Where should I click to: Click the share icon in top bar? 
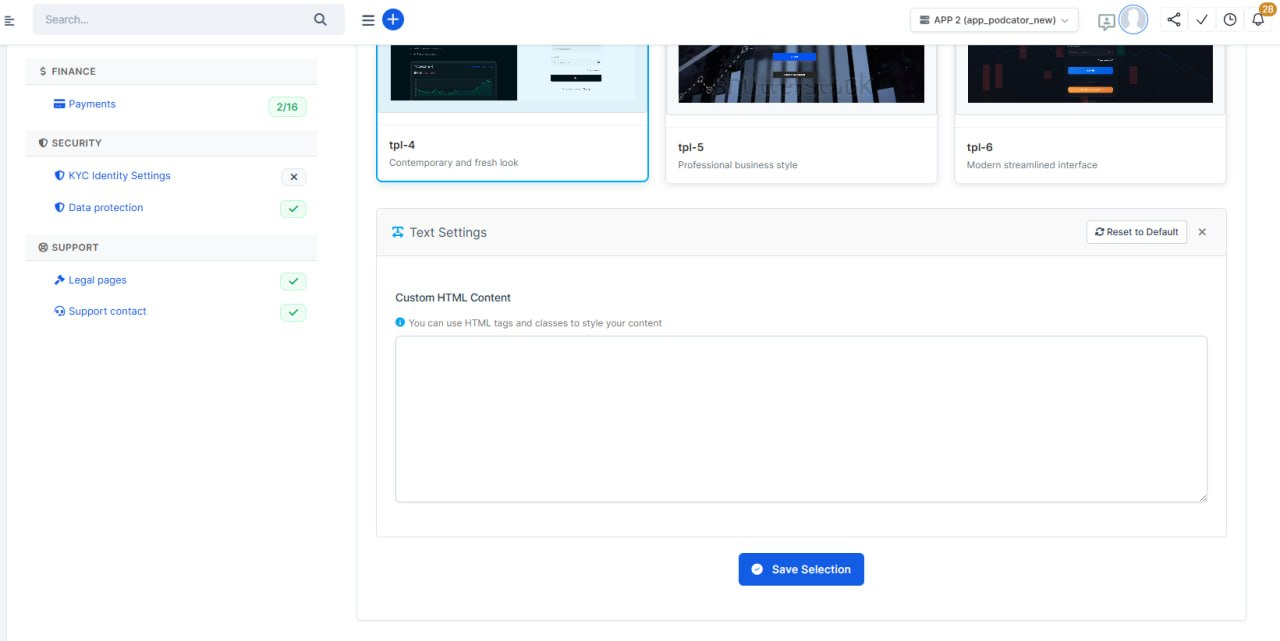click(1174, 20)
